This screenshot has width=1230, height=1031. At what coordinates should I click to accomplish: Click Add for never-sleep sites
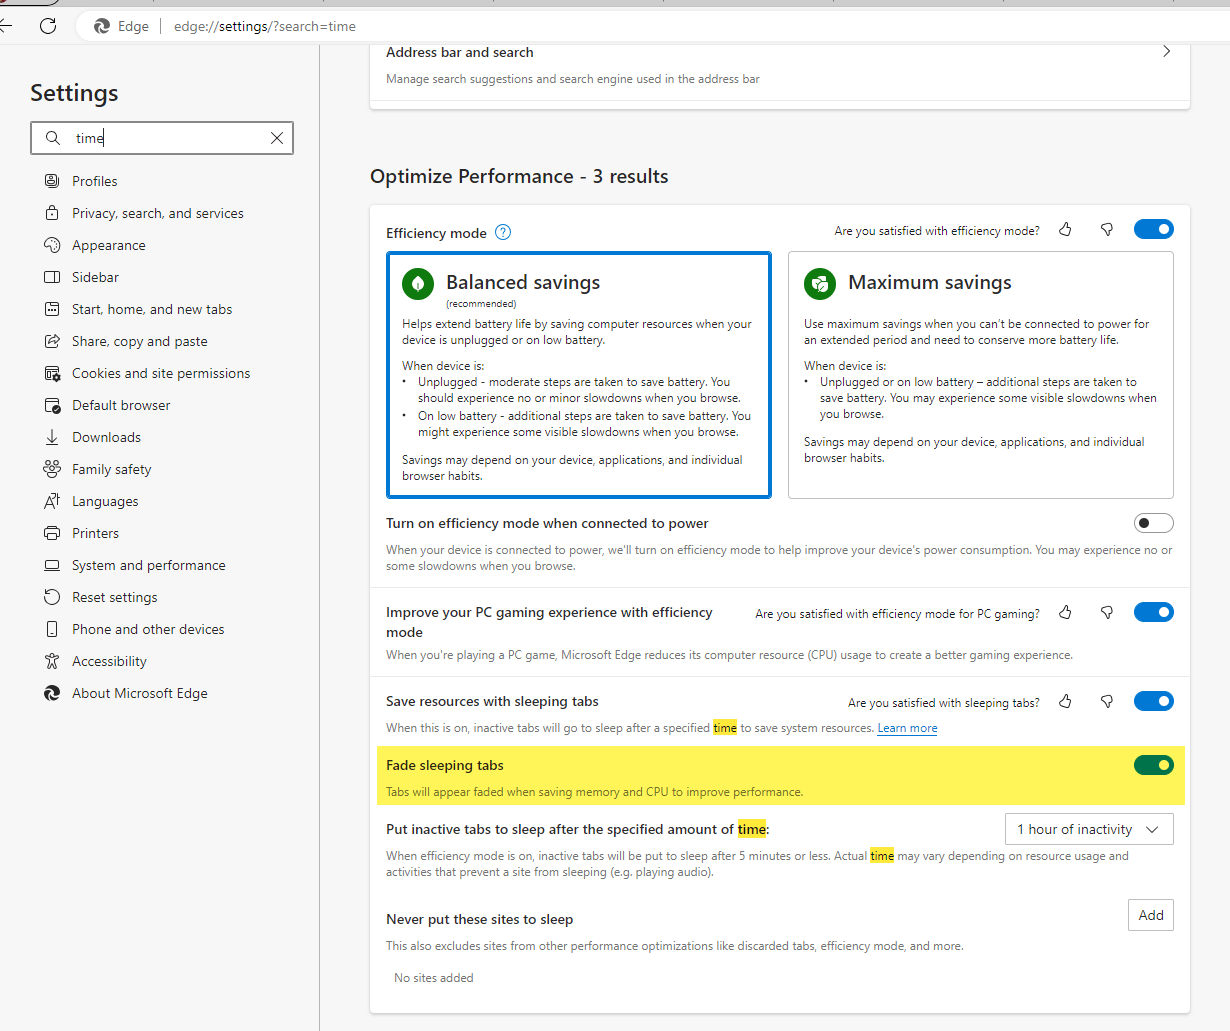click(1151, 915)
